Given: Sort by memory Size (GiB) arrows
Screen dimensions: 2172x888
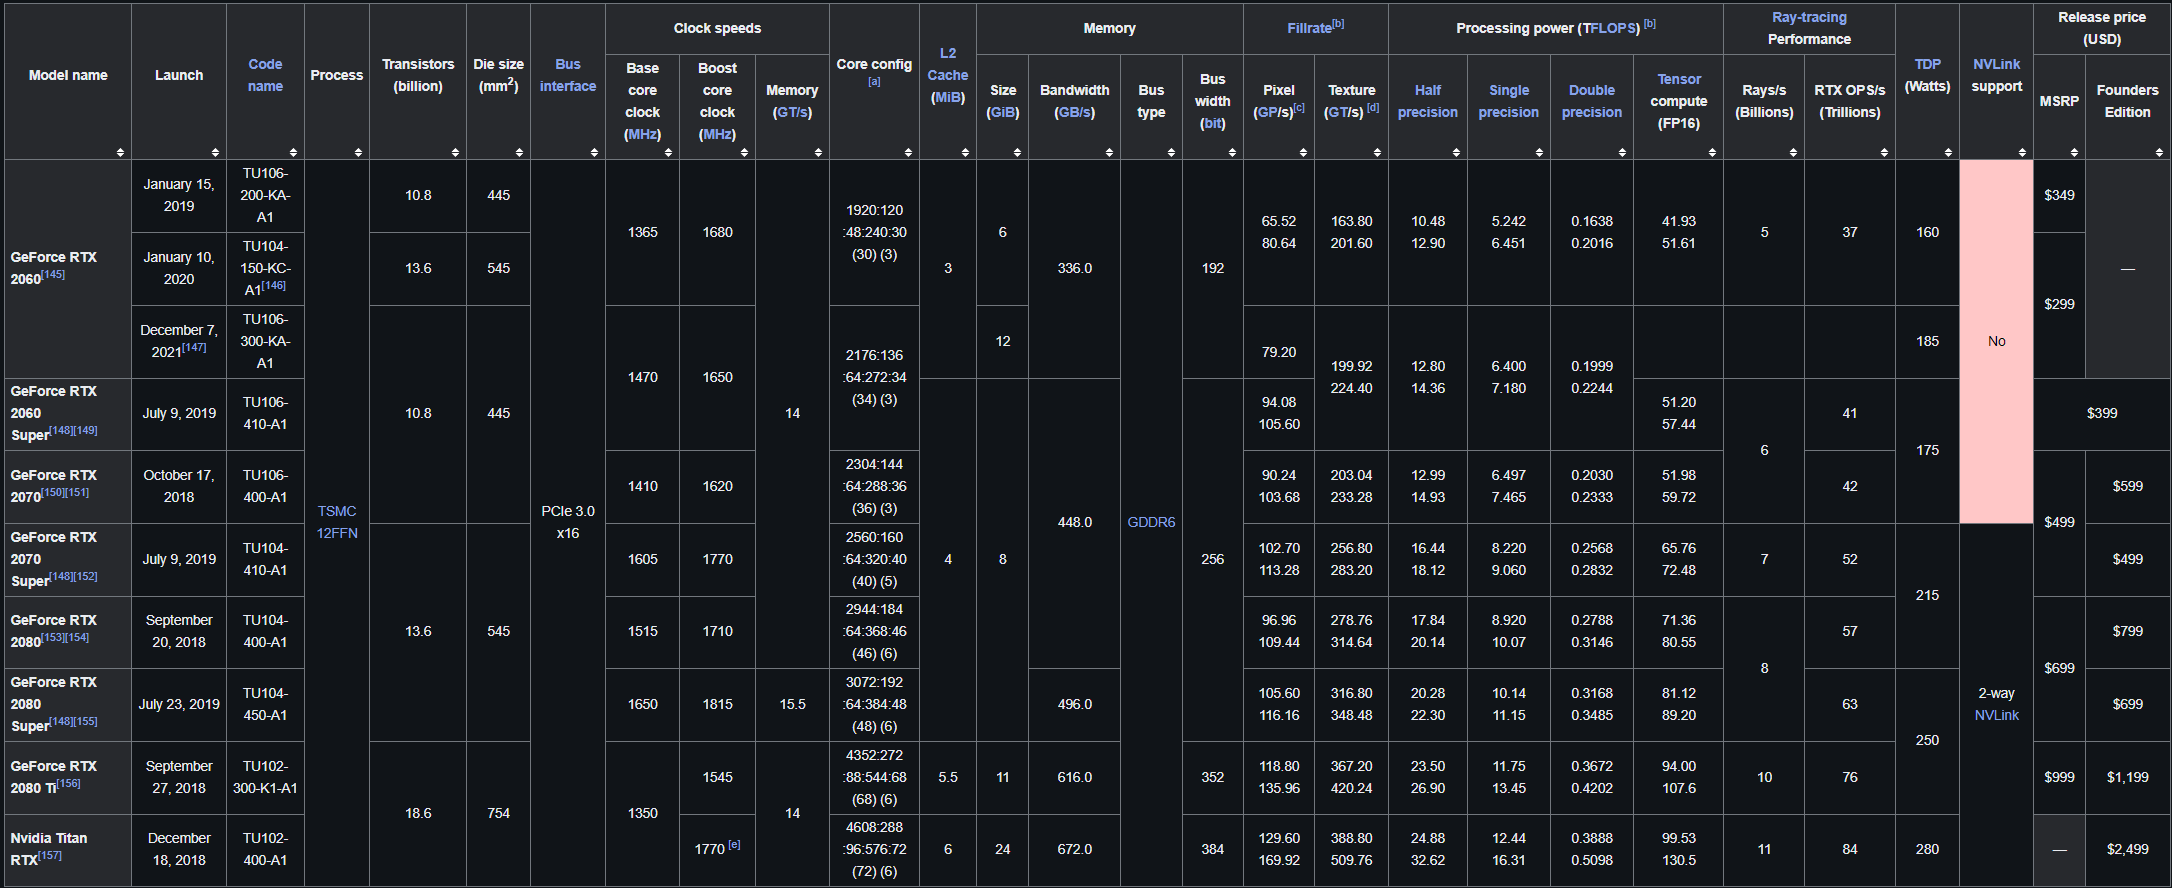Looking at the screenshot, I should 1017,152.
